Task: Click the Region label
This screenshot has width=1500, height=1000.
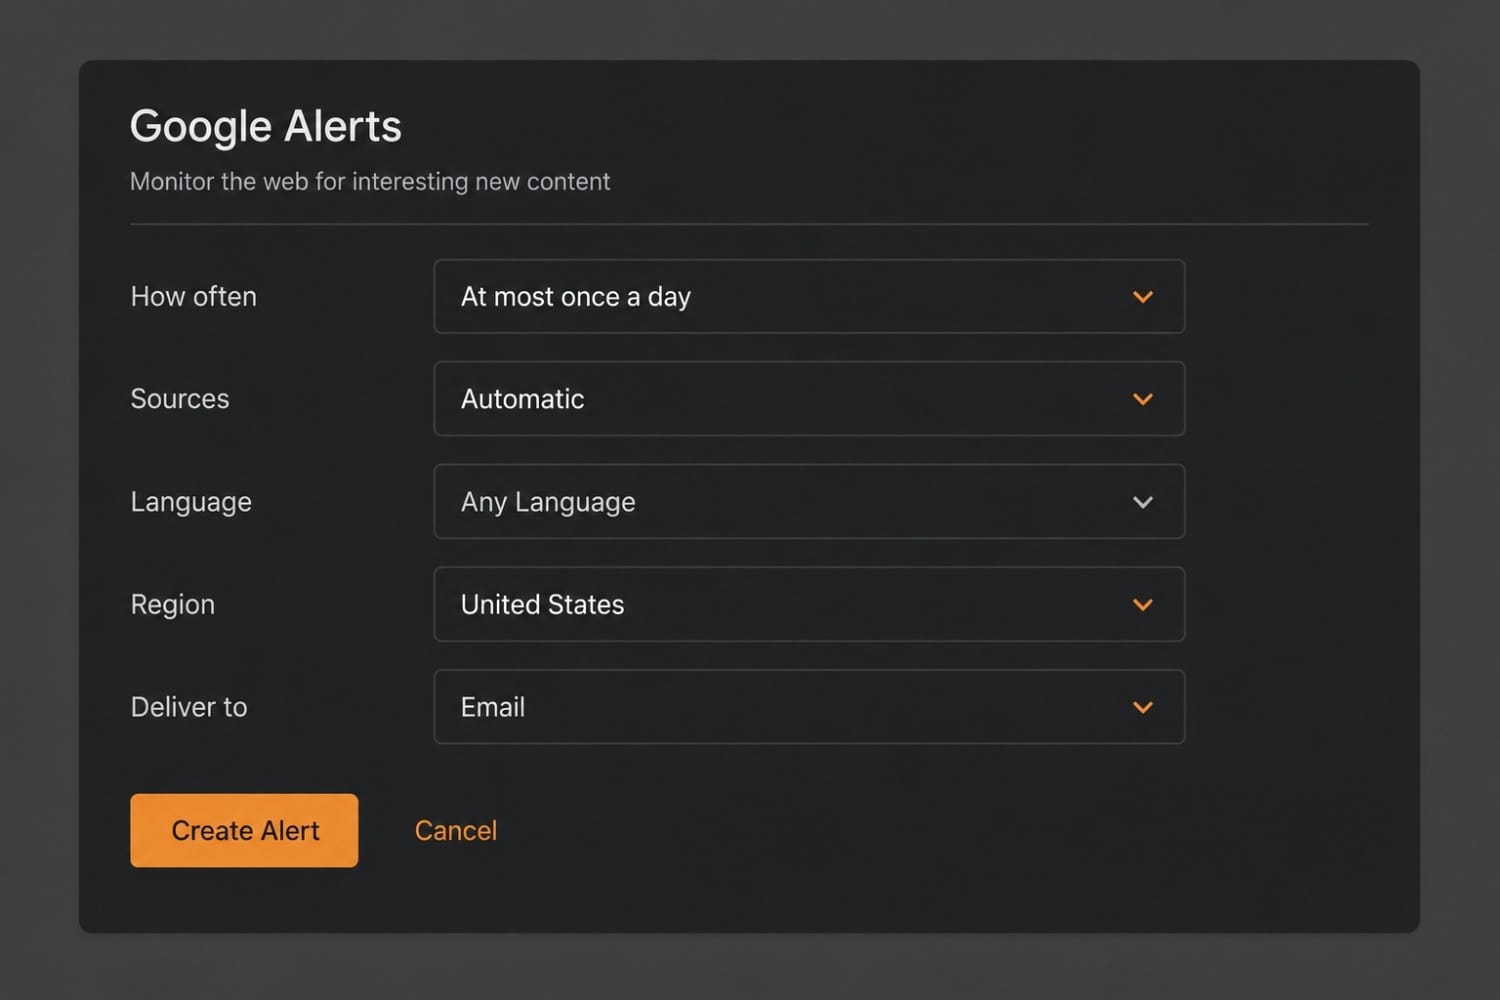Action: point(173,605)
